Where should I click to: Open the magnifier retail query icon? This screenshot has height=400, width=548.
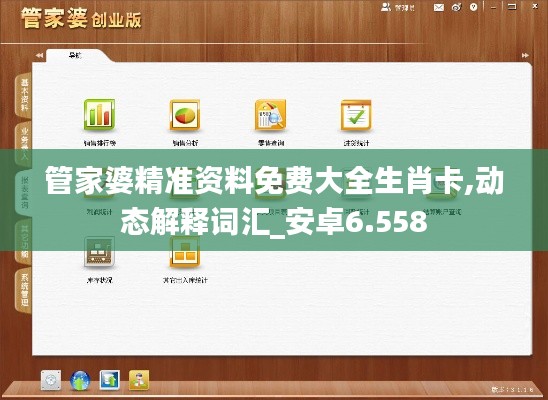pos(271,115)
